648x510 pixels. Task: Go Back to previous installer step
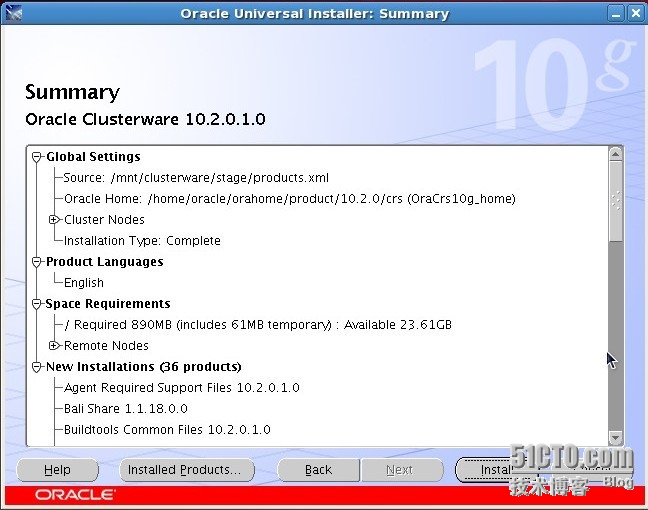[x=318, y=470]
